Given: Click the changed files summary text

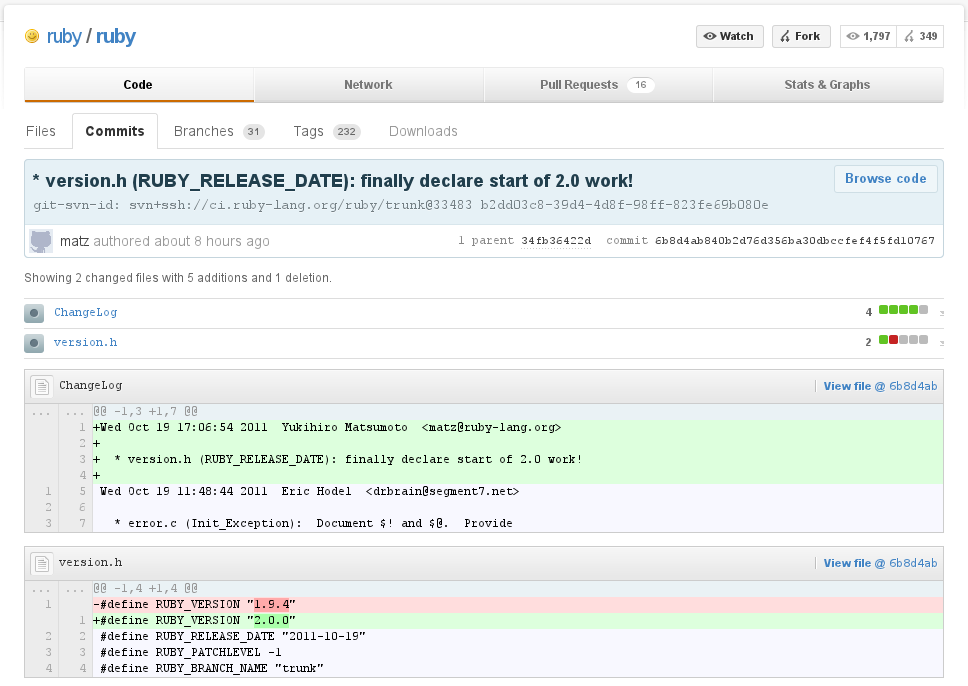Looking at the screenshot, I should coord(178,278).
